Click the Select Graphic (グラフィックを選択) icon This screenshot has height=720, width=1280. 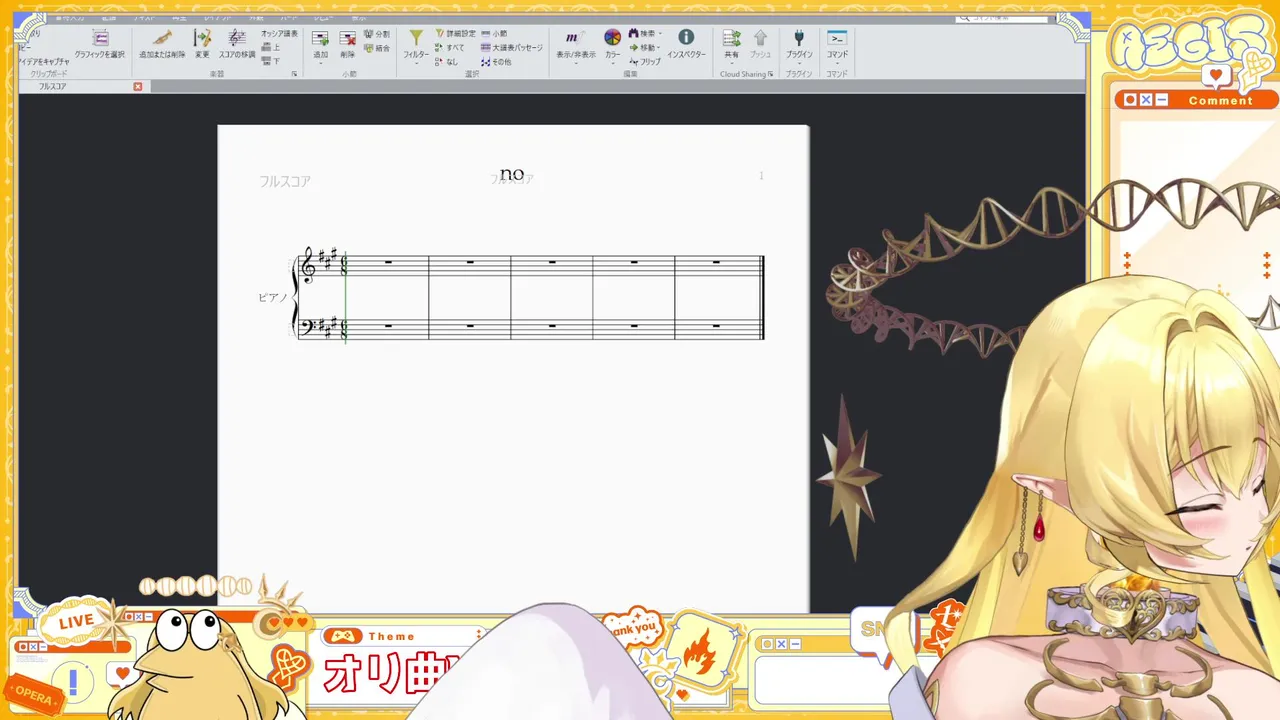coord(100,38)
